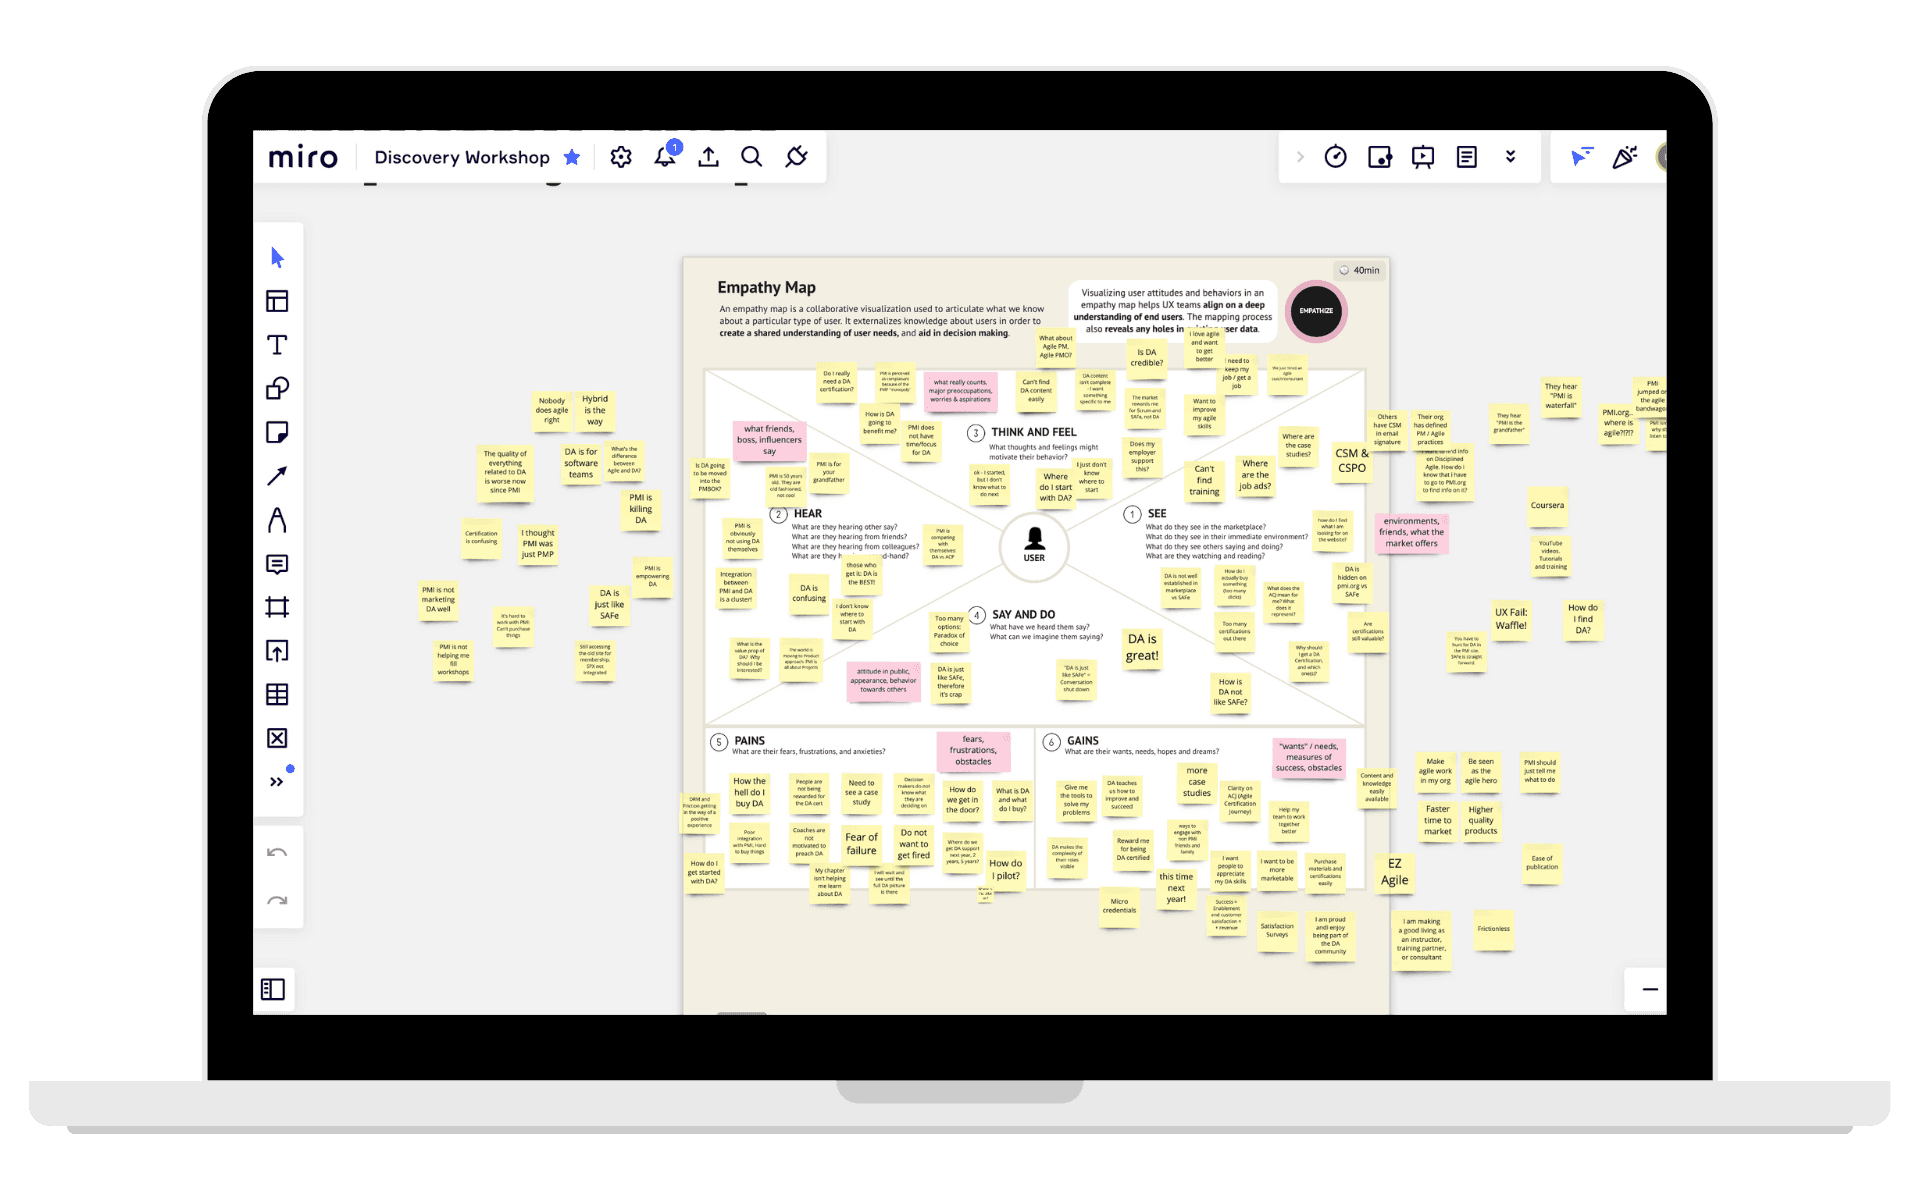Open the search magnifier

(752, 157)
